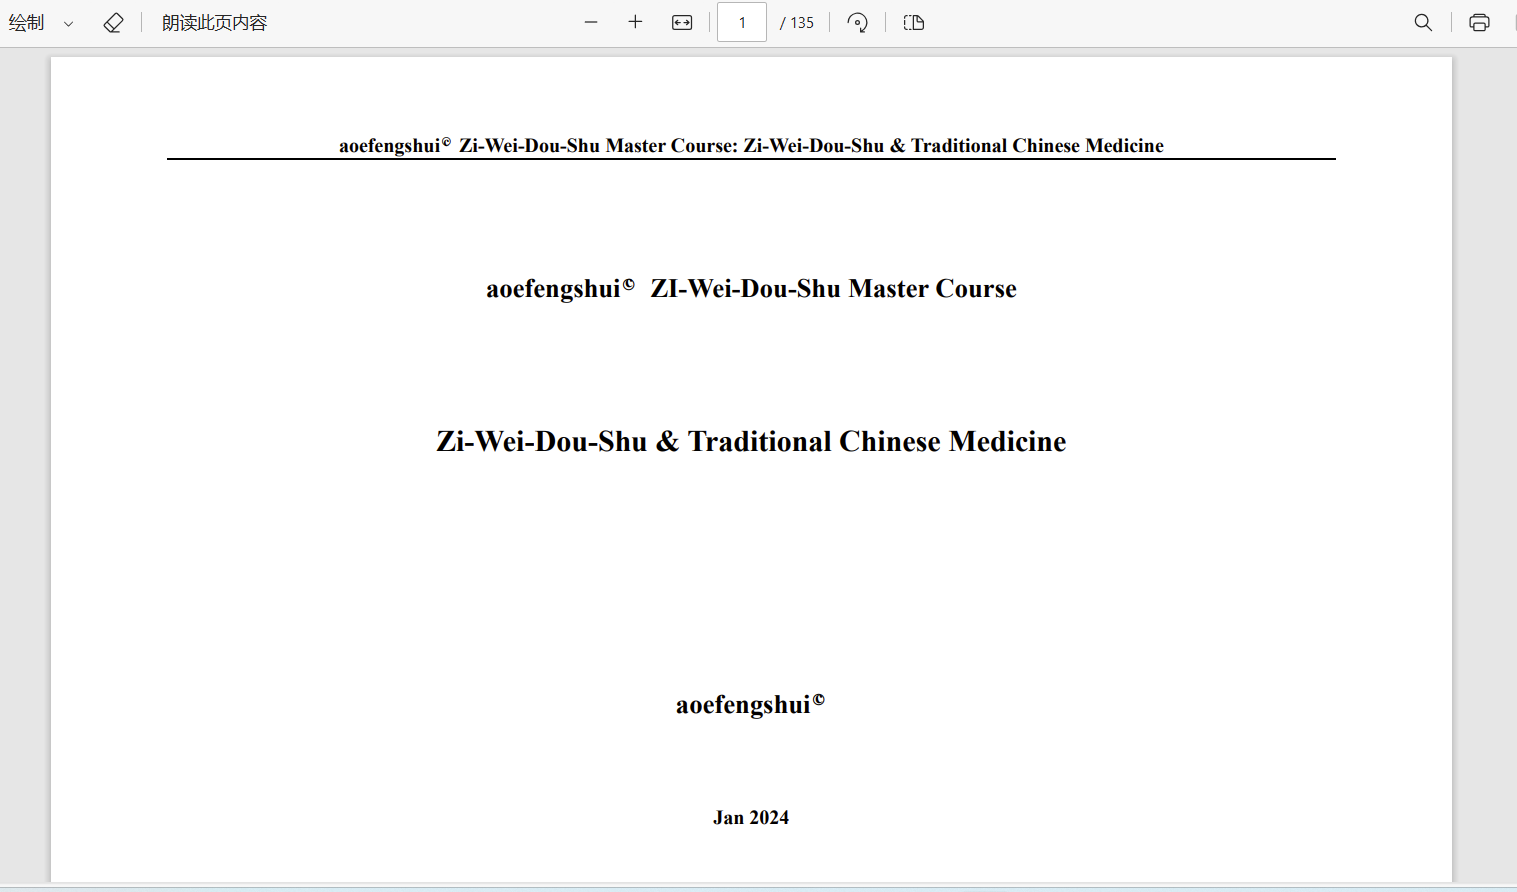Select the eraser tool
The image size is (1517, 892).
113,22
